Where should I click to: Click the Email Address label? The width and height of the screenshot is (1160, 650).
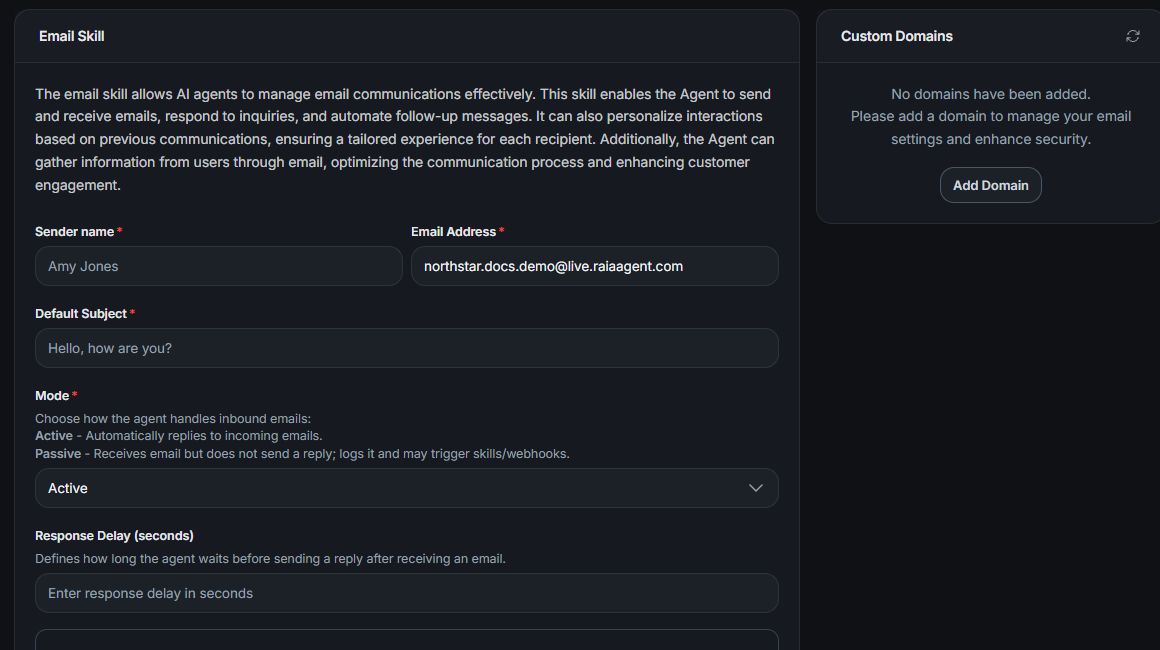click(x=453, y=231)
